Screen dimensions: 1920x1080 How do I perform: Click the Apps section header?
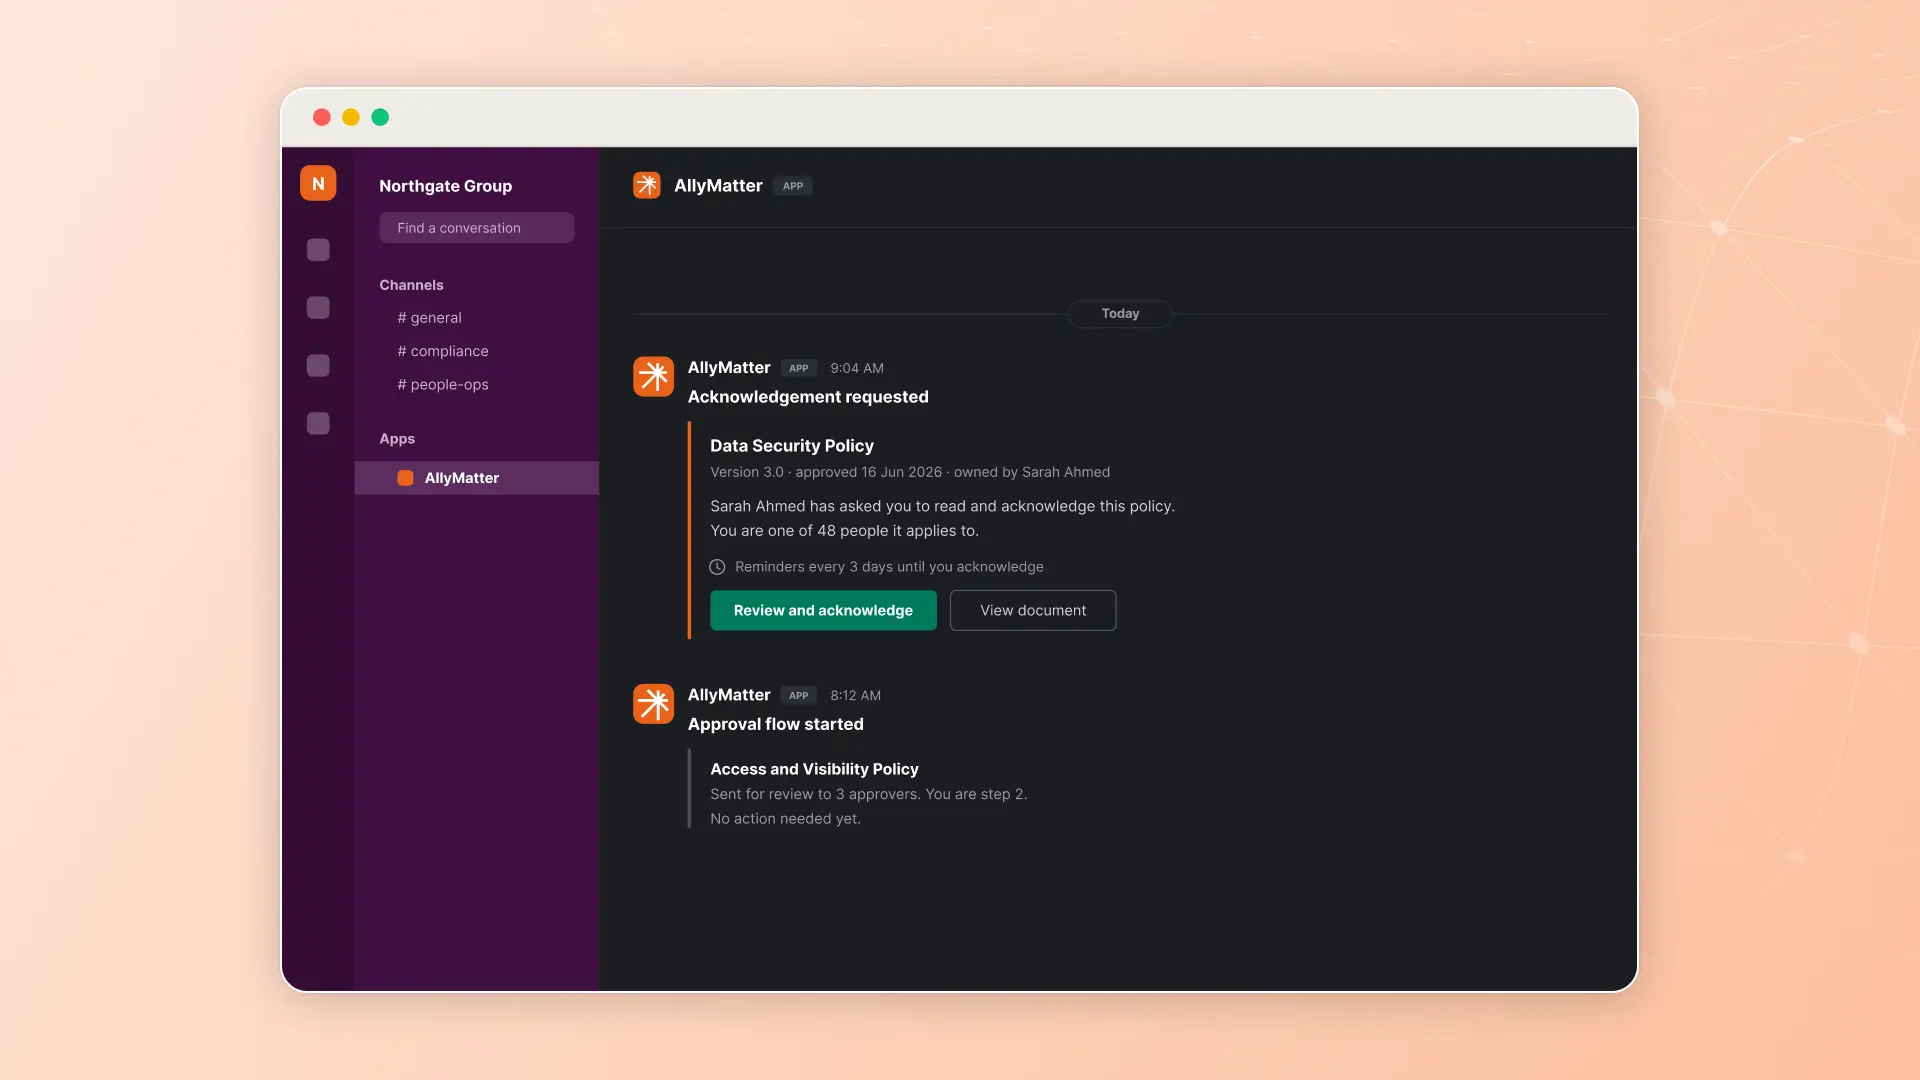(397, 439)
